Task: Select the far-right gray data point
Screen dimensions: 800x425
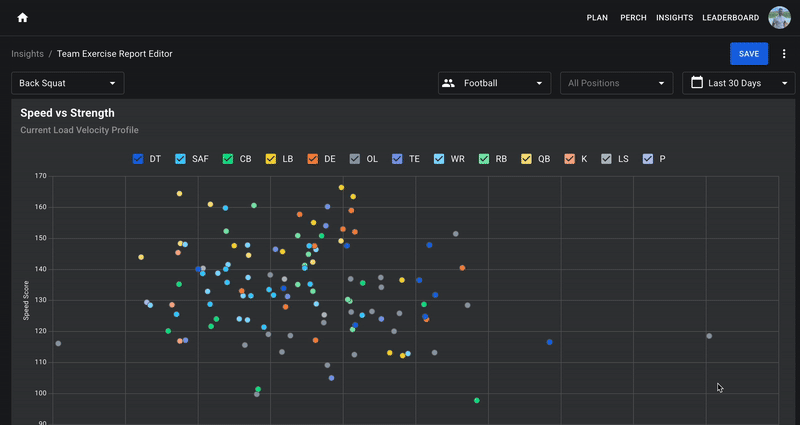Action: pyautogui.click(x=709, y=336)
